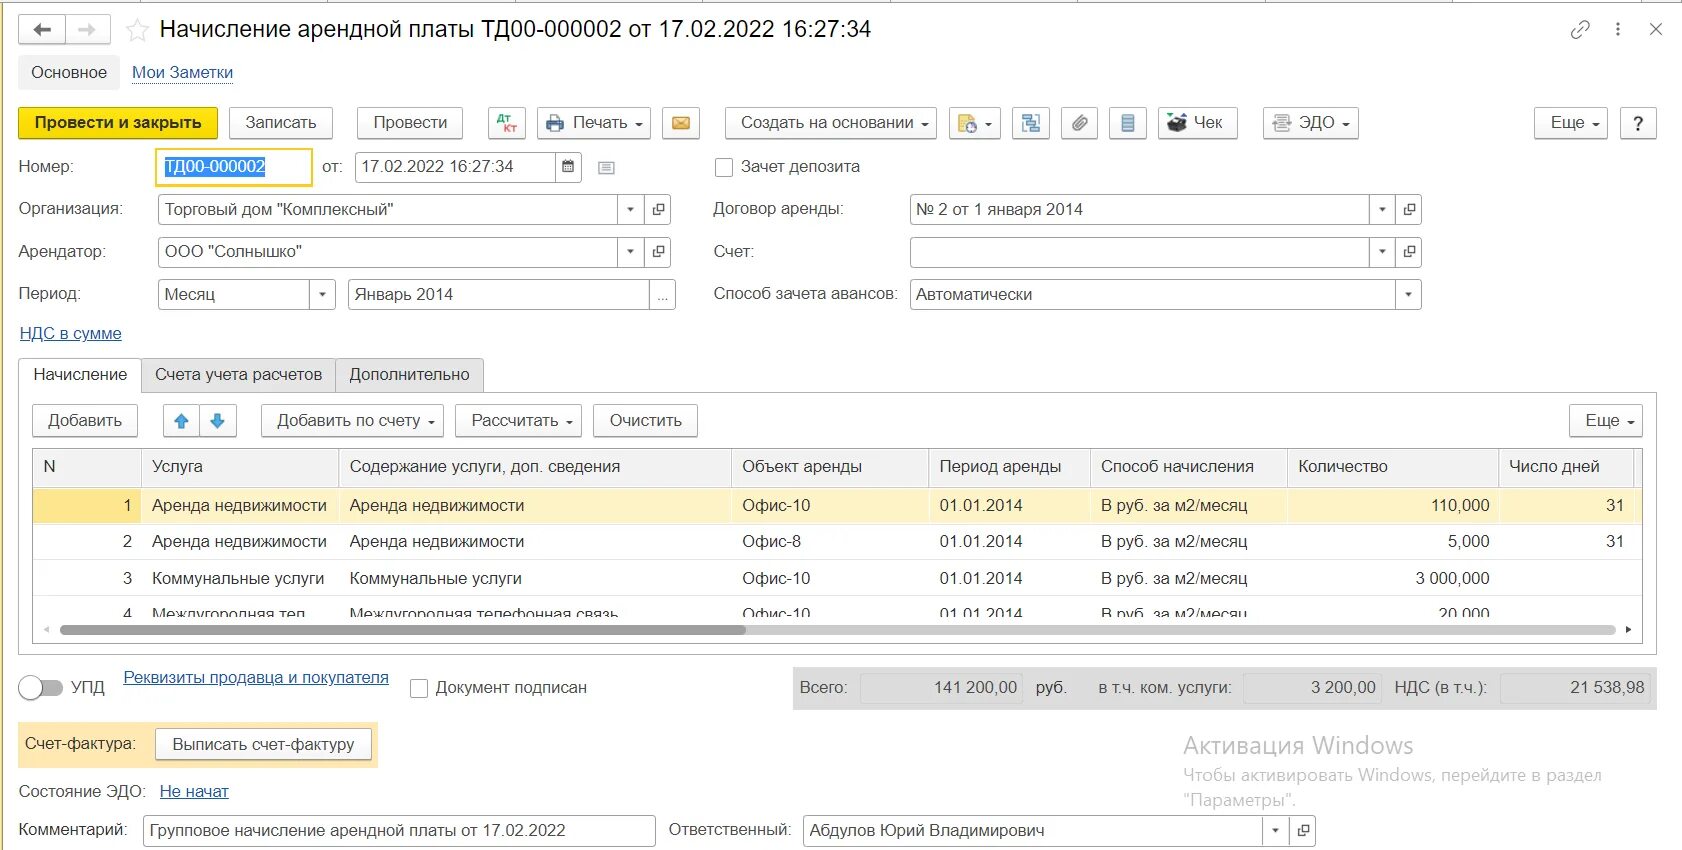Move table row down with blue arrow

[x=218, y=421]
